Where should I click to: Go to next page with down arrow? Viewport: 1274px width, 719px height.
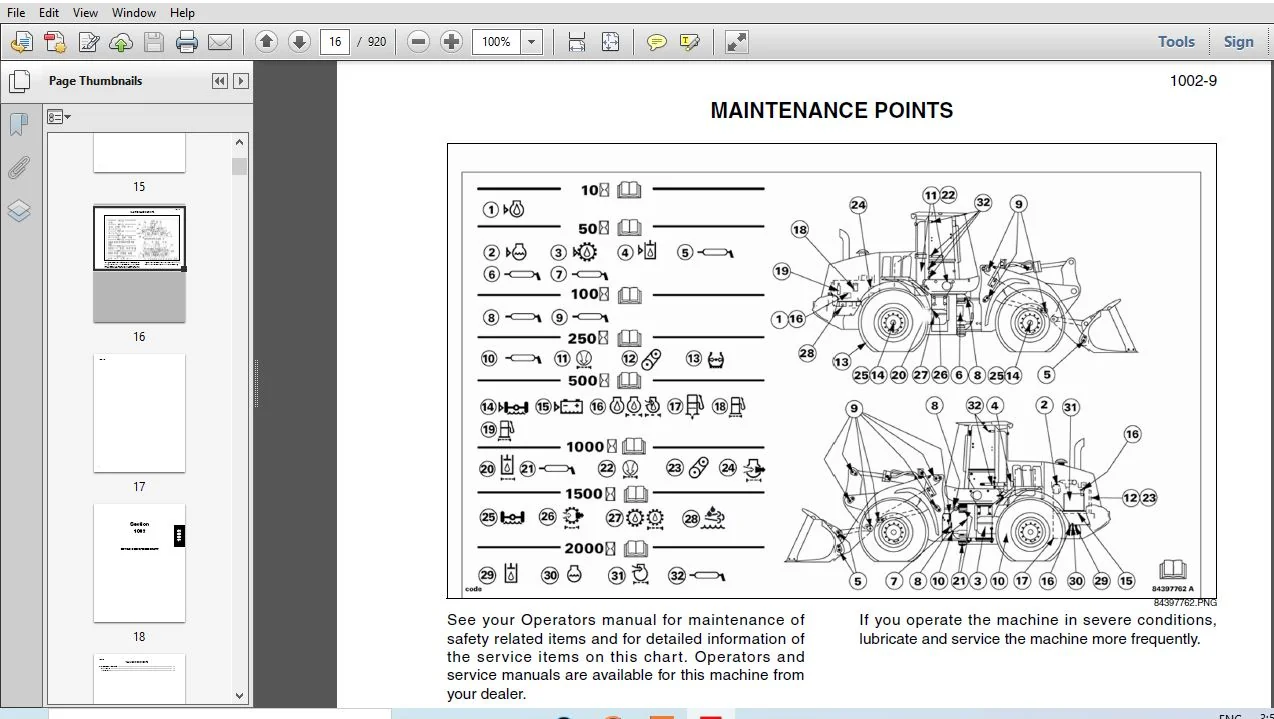coord(299,42)
